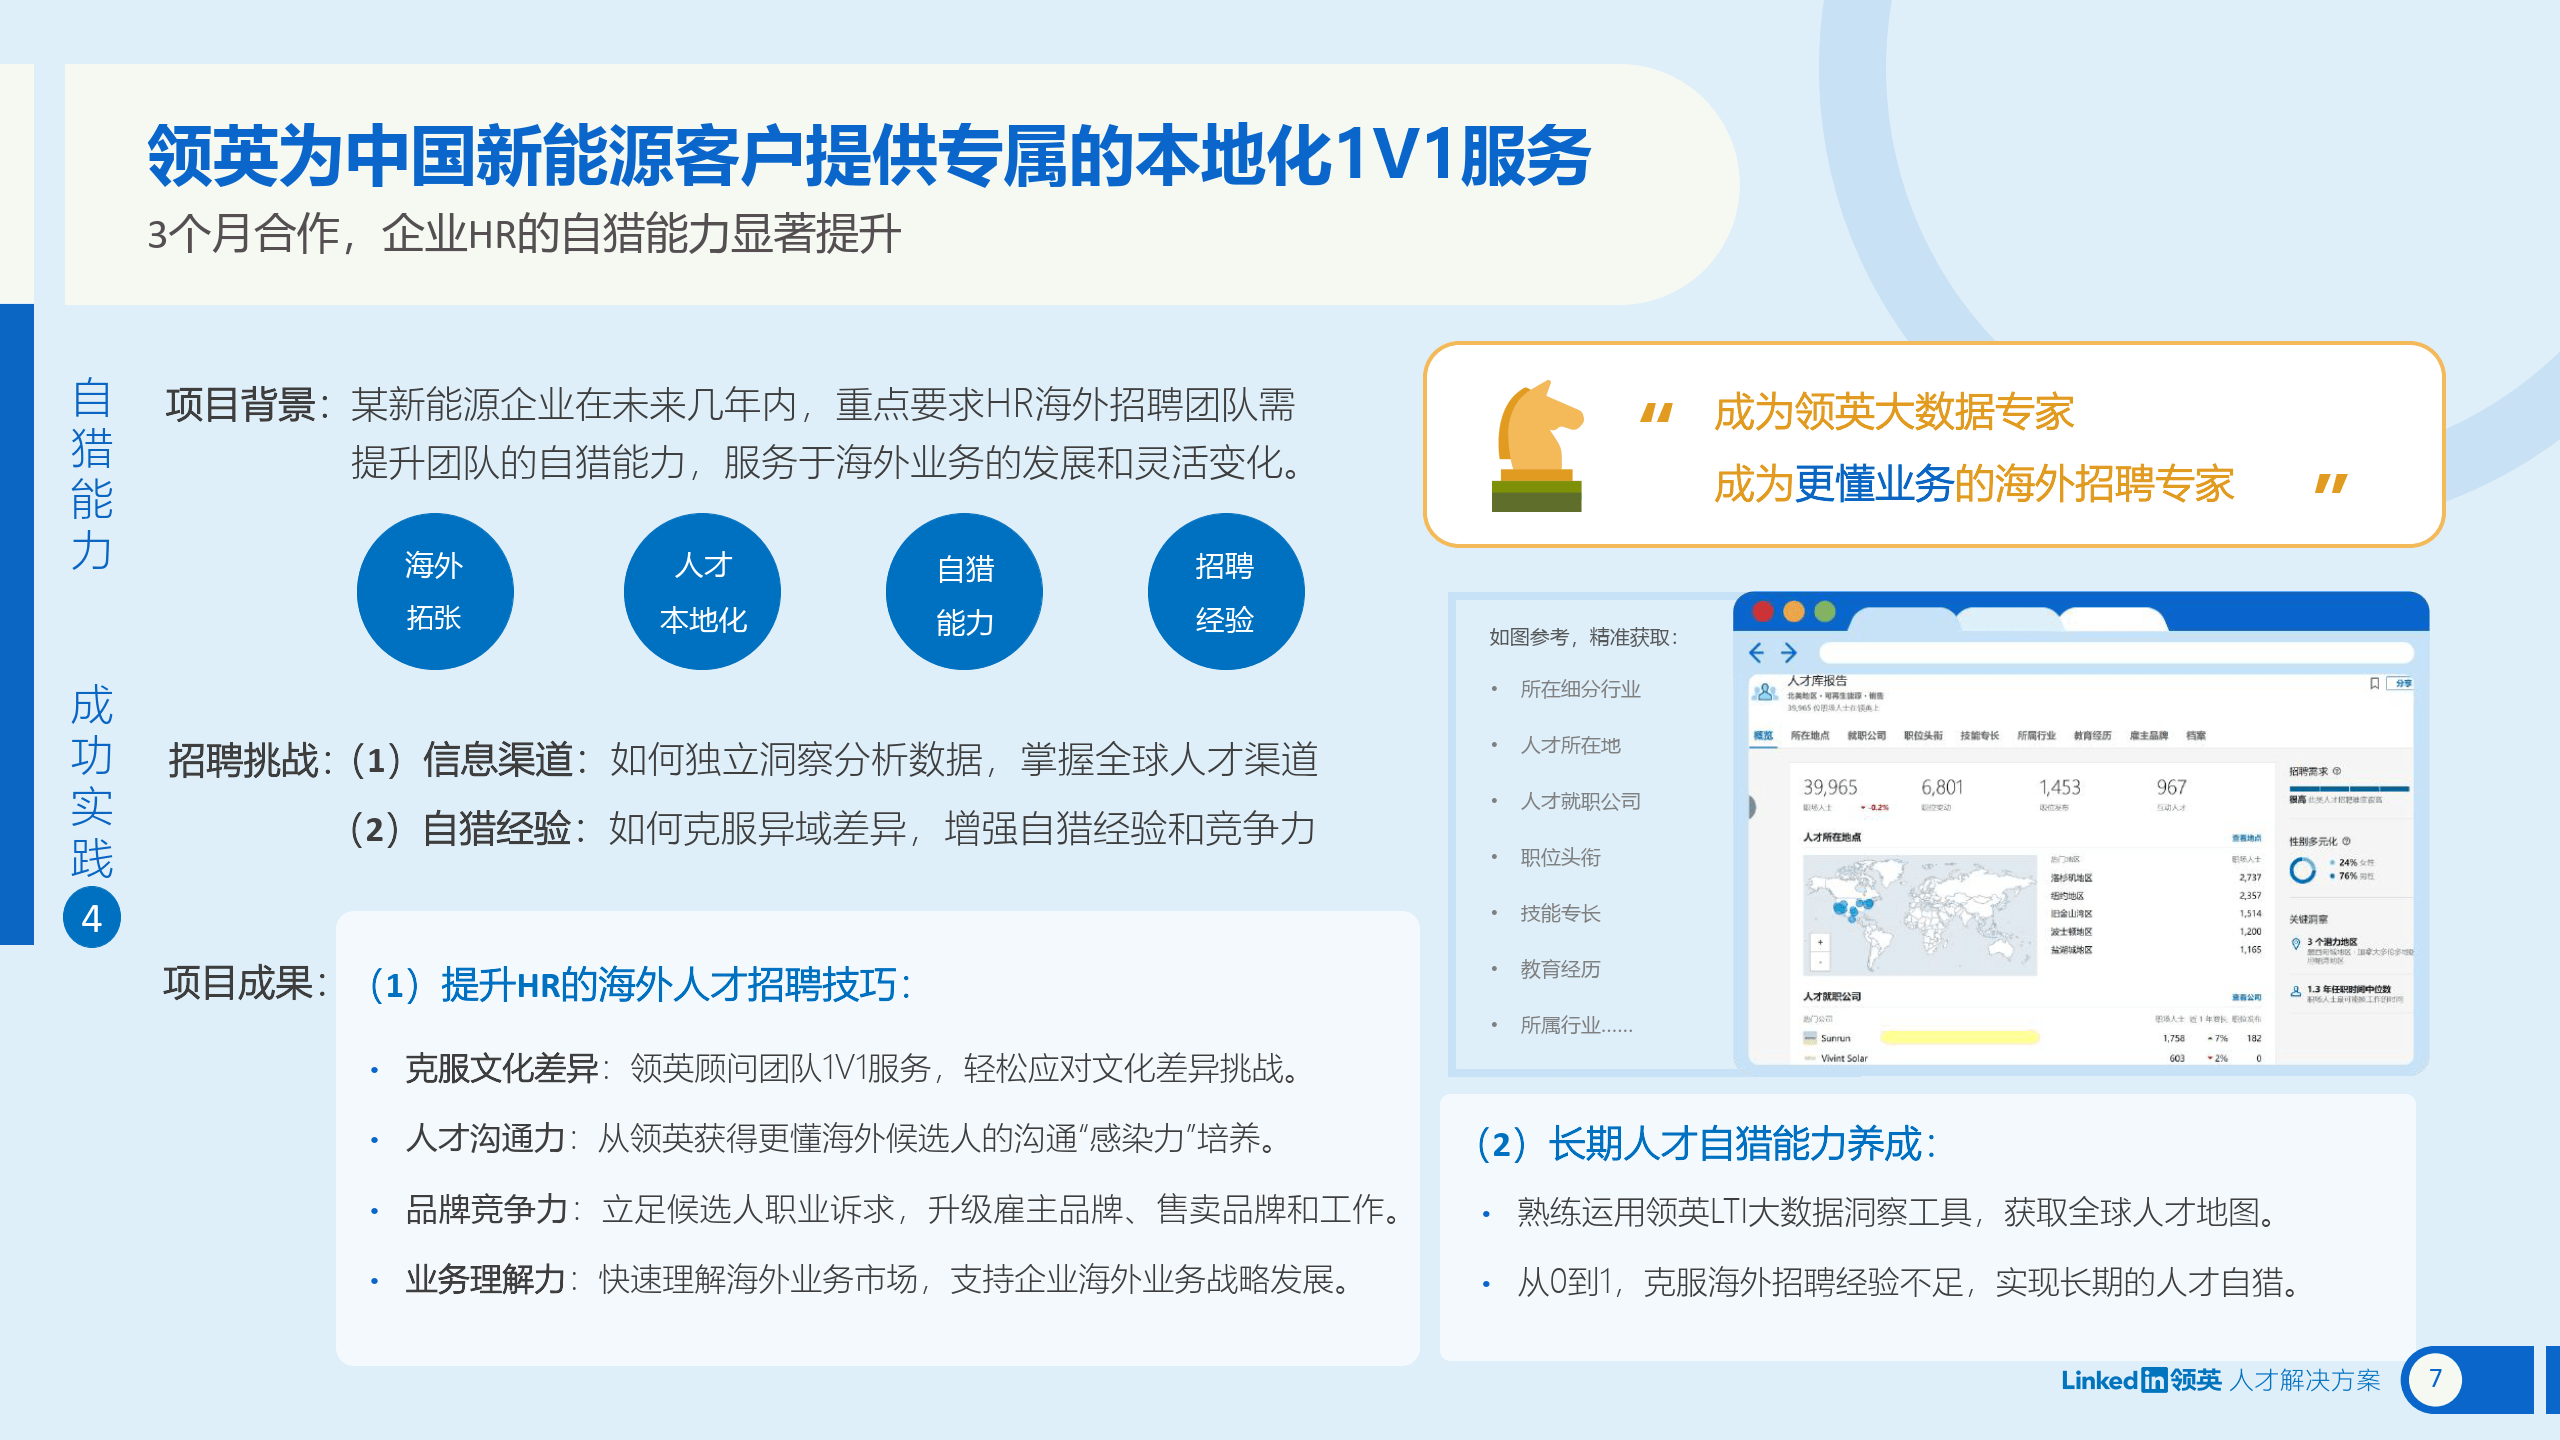Image resolution: width=2560 pixels, height=1440 pixels.
Task: Click the 招聘经验 blue circle
Action: tap(1226, 591)
